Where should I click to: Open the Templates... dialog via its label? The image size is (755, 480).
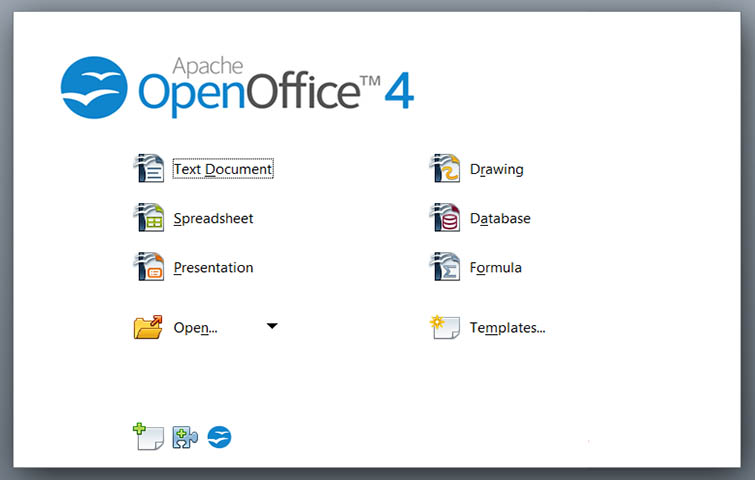click(508, 328)
